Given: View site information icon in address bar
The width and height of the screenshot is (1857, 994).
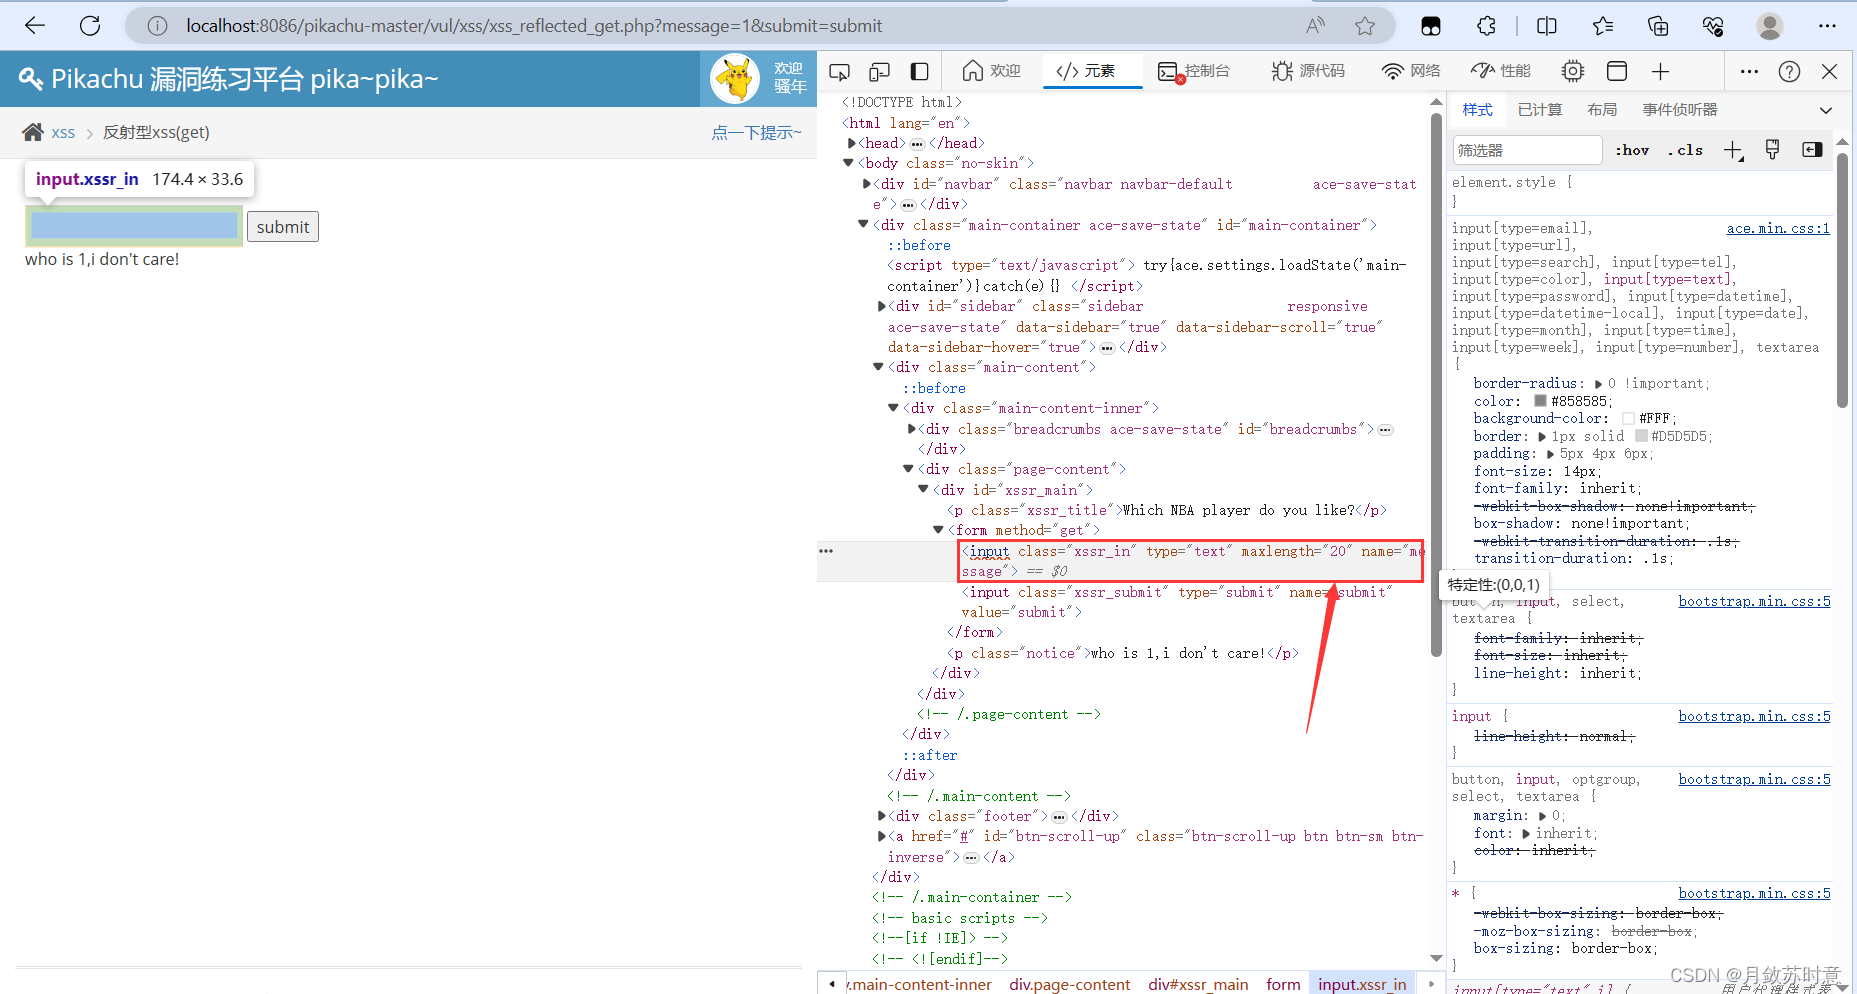Looking at the screenshot, I should tap(157, 26).
